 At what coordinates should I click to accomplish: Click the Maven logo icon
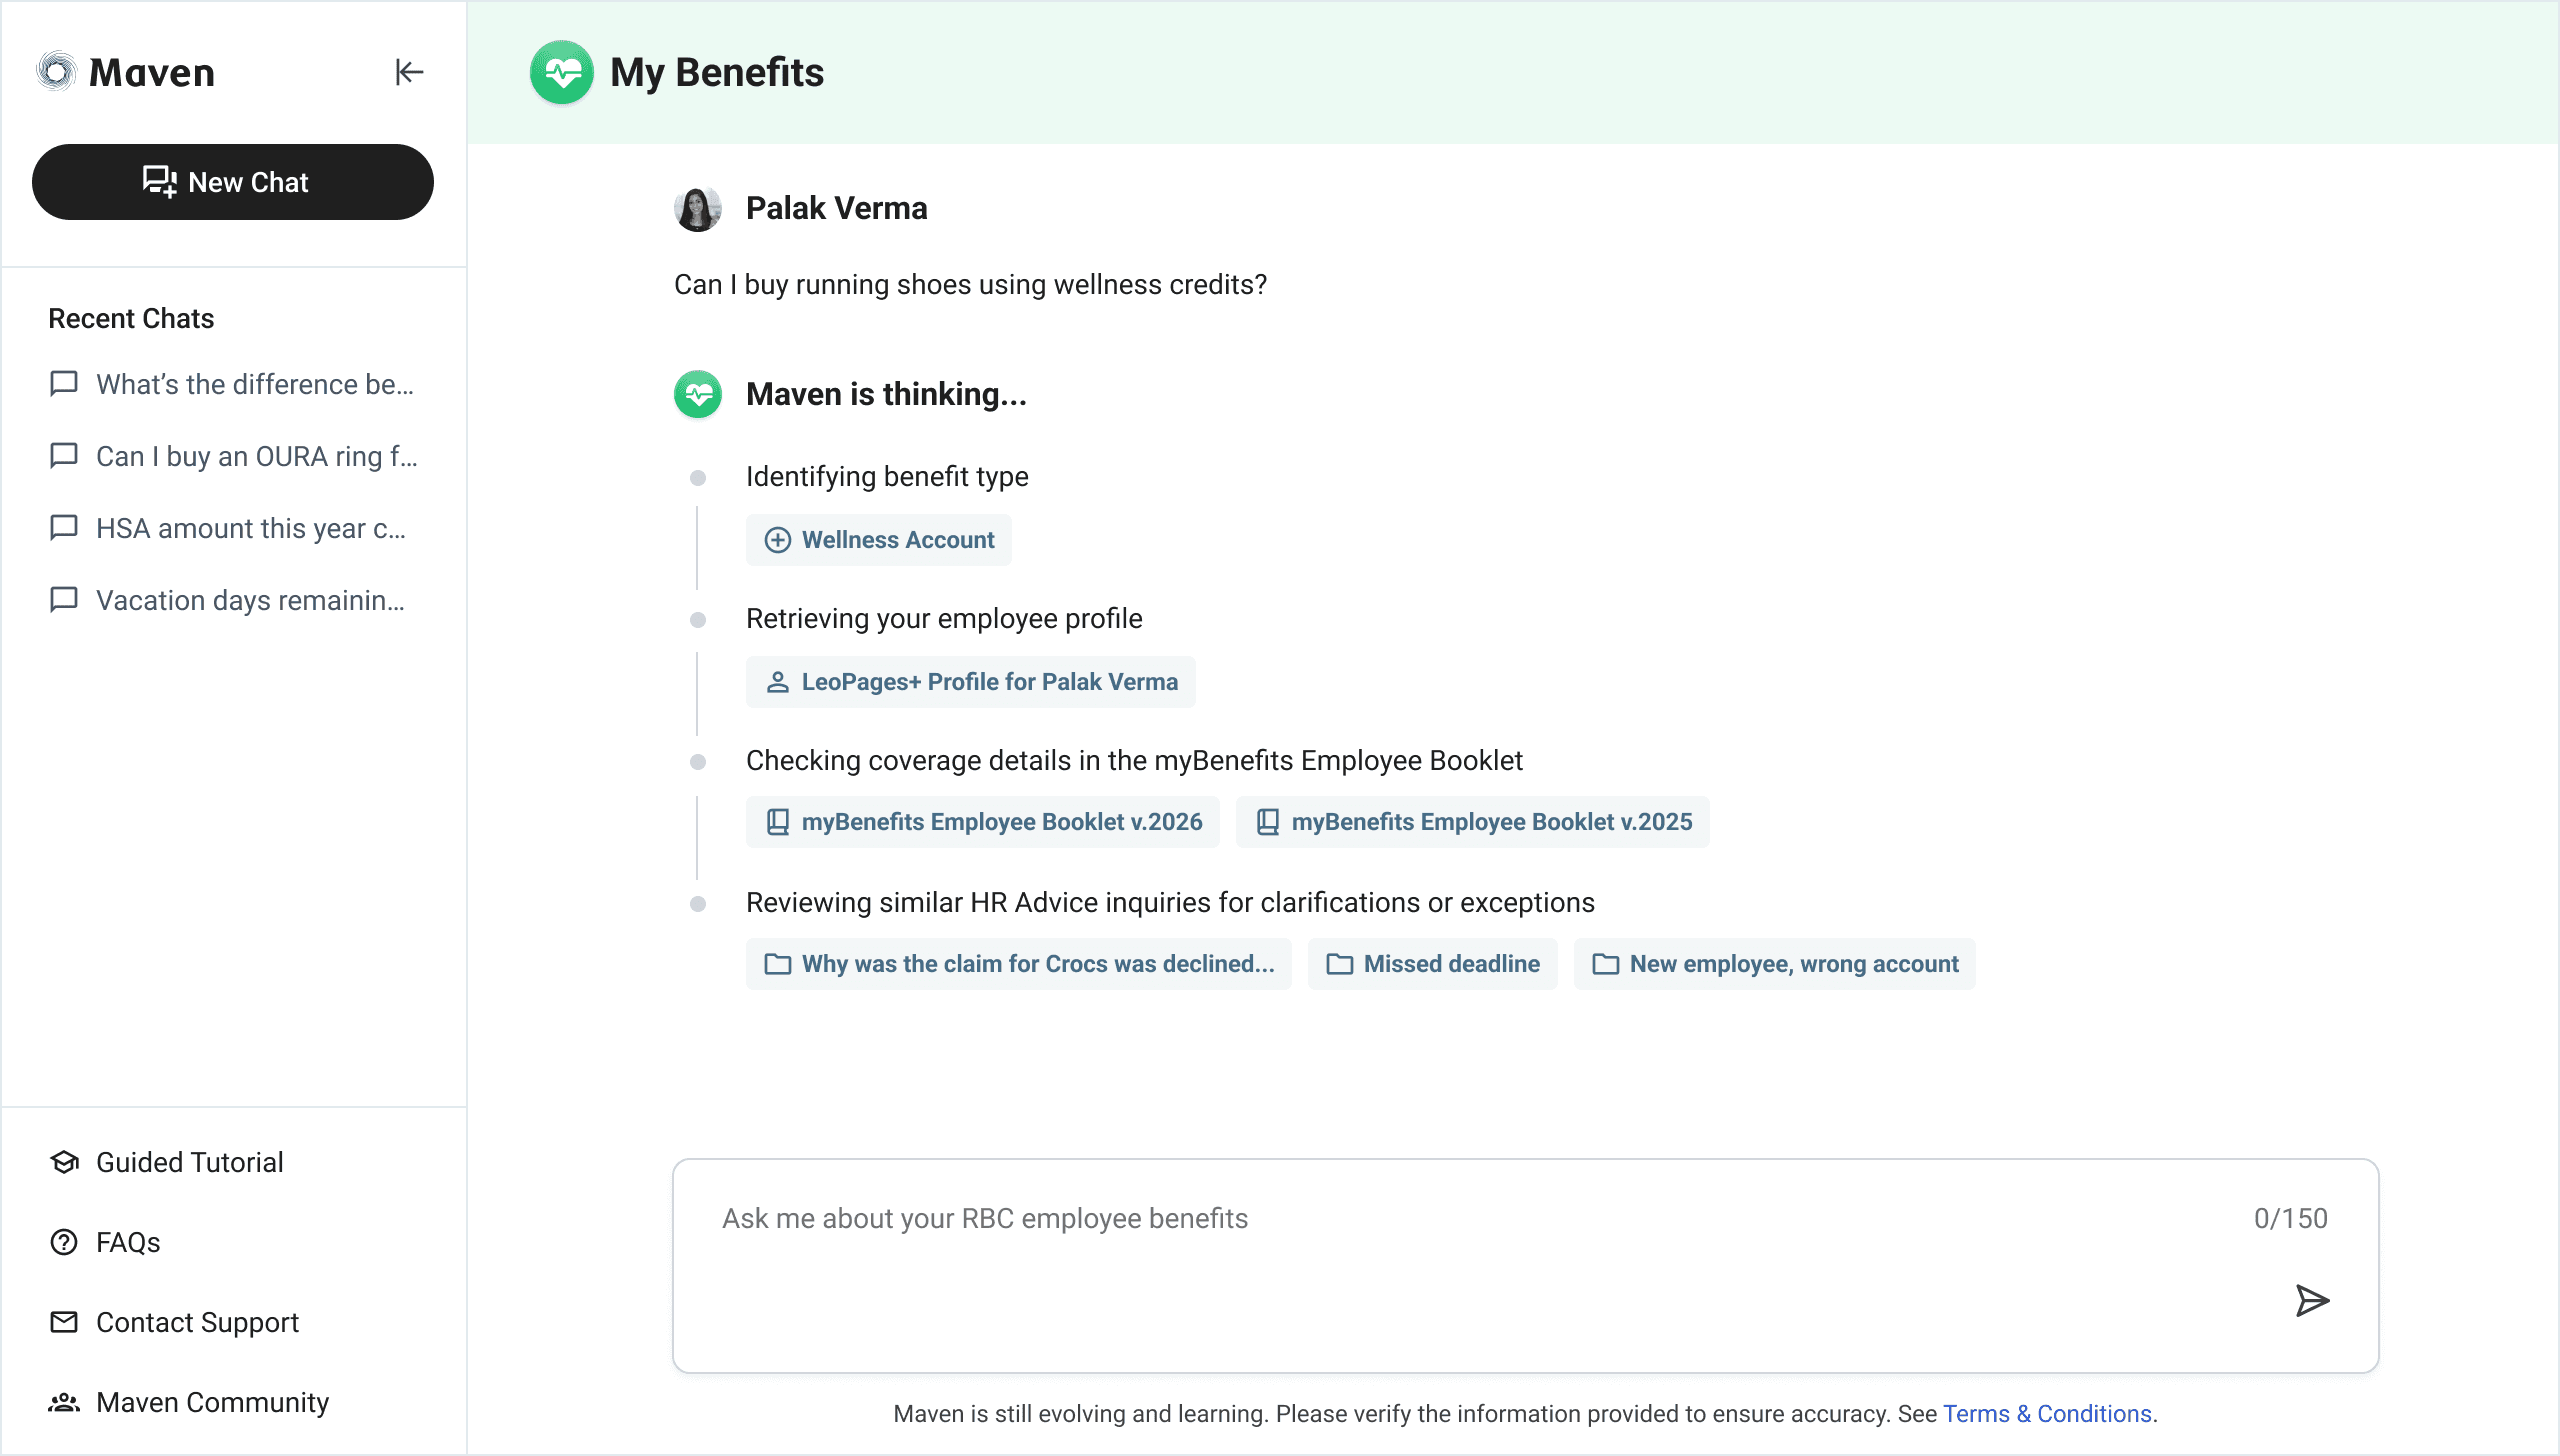point(57,72)
